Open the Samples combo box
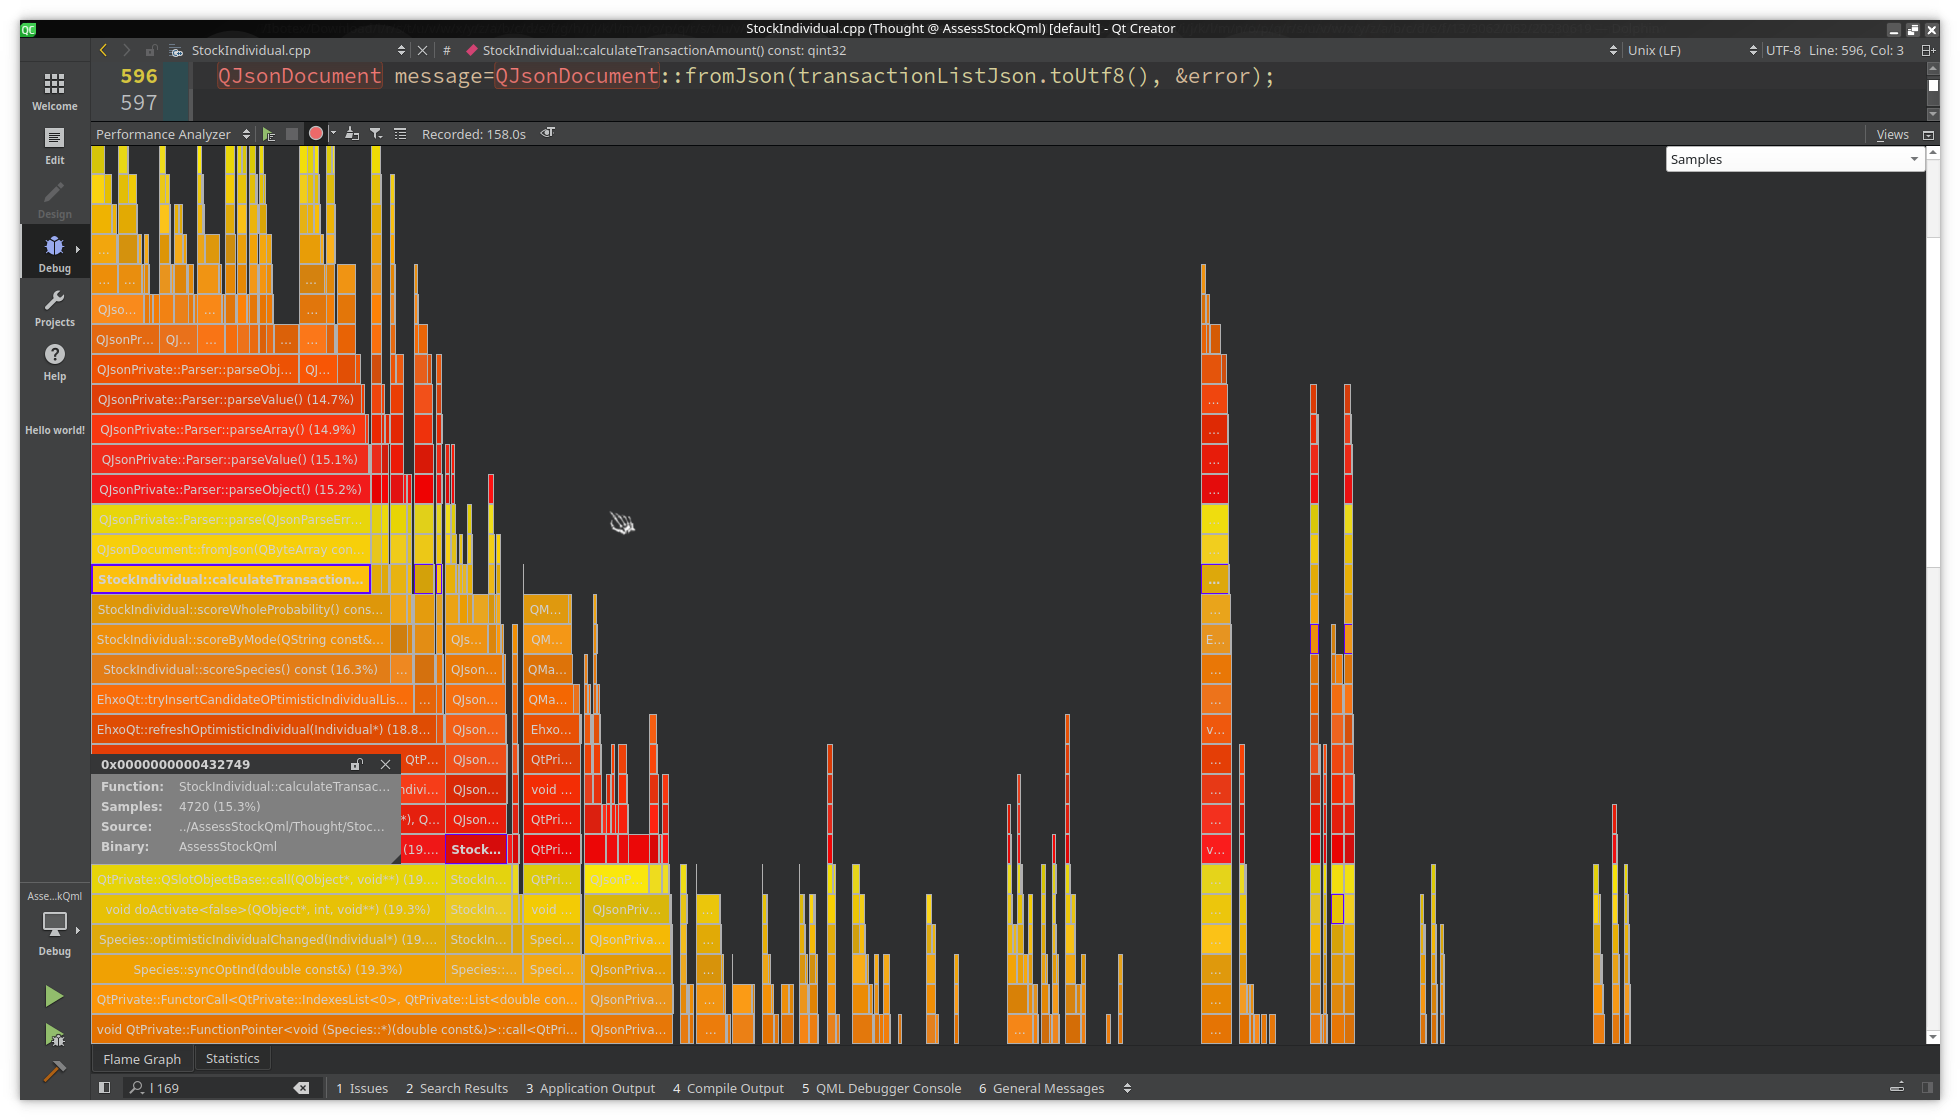 pyautogui.click(x=1794, y=159)
